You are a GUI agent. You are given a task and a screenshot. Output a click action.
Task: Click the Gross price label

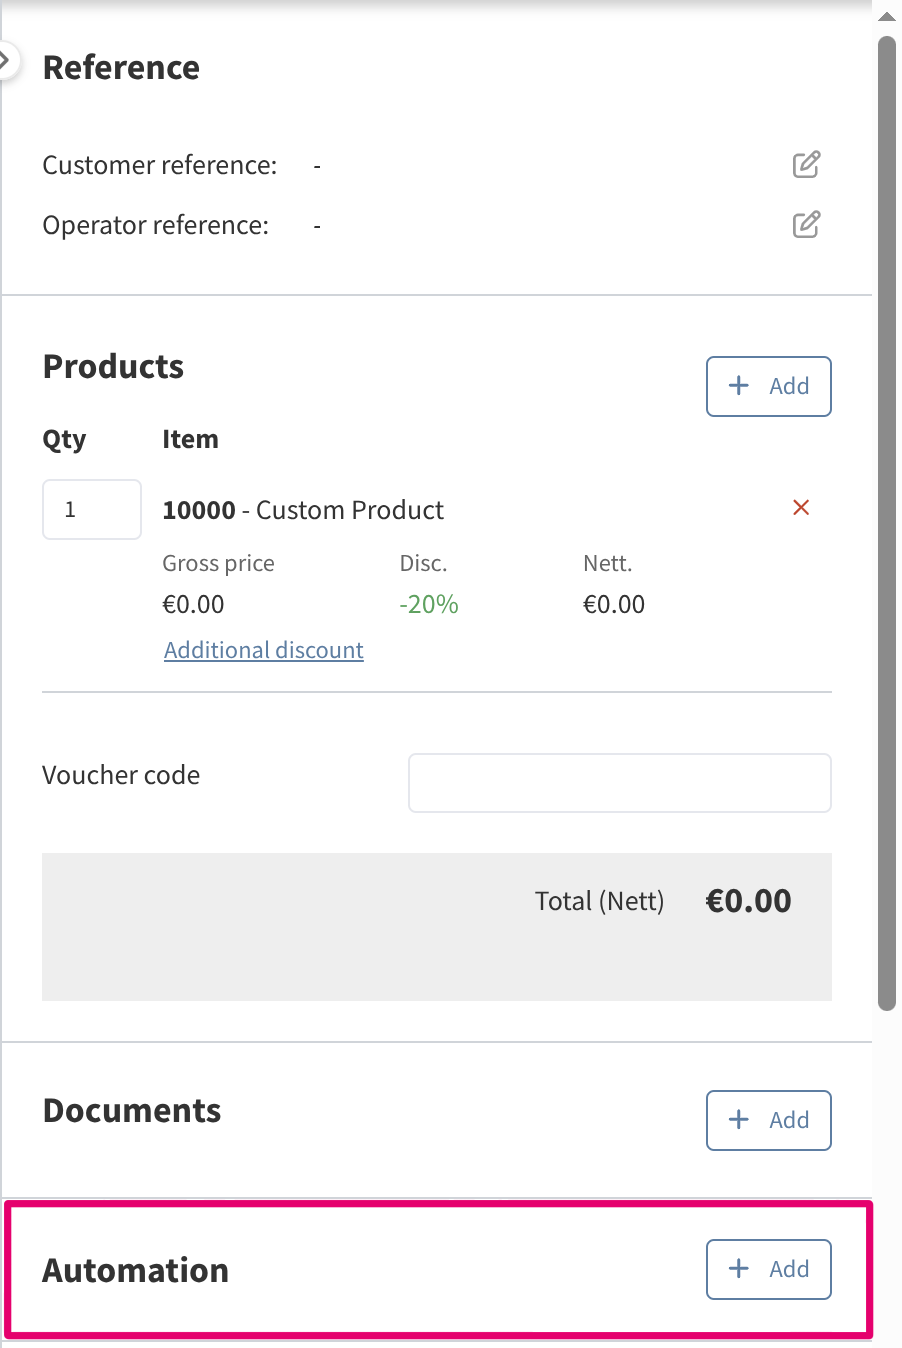click(218, 563)
